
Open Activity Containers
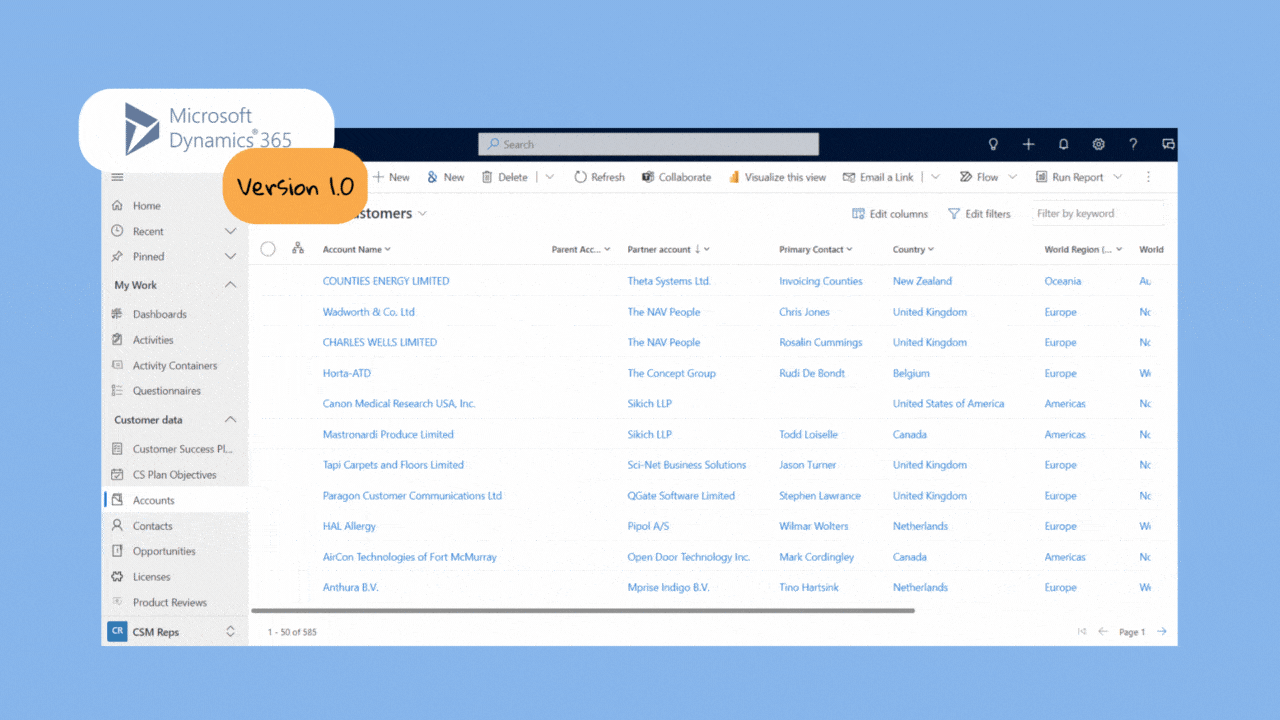[x=174, y=366]
